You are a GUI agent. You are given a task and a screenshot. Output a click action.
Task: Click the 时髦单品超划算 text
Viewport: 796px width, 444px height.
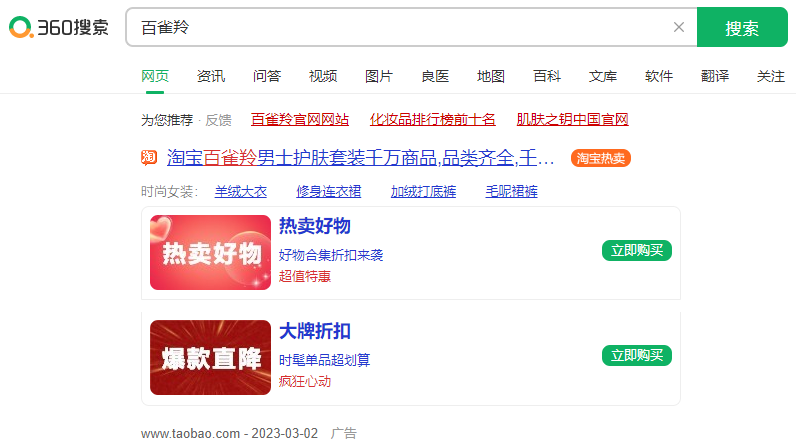pos(324,360)
